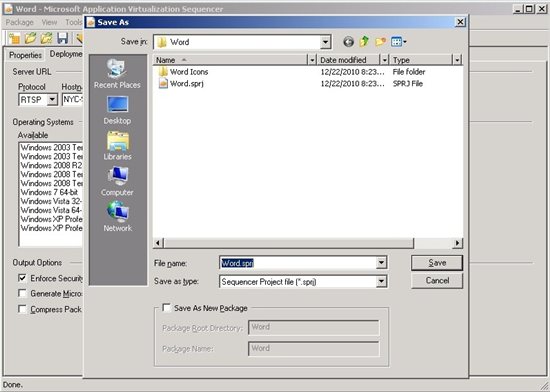Click the File folder type cell
Screen dimensions: 550x392
tap(409, 72)
